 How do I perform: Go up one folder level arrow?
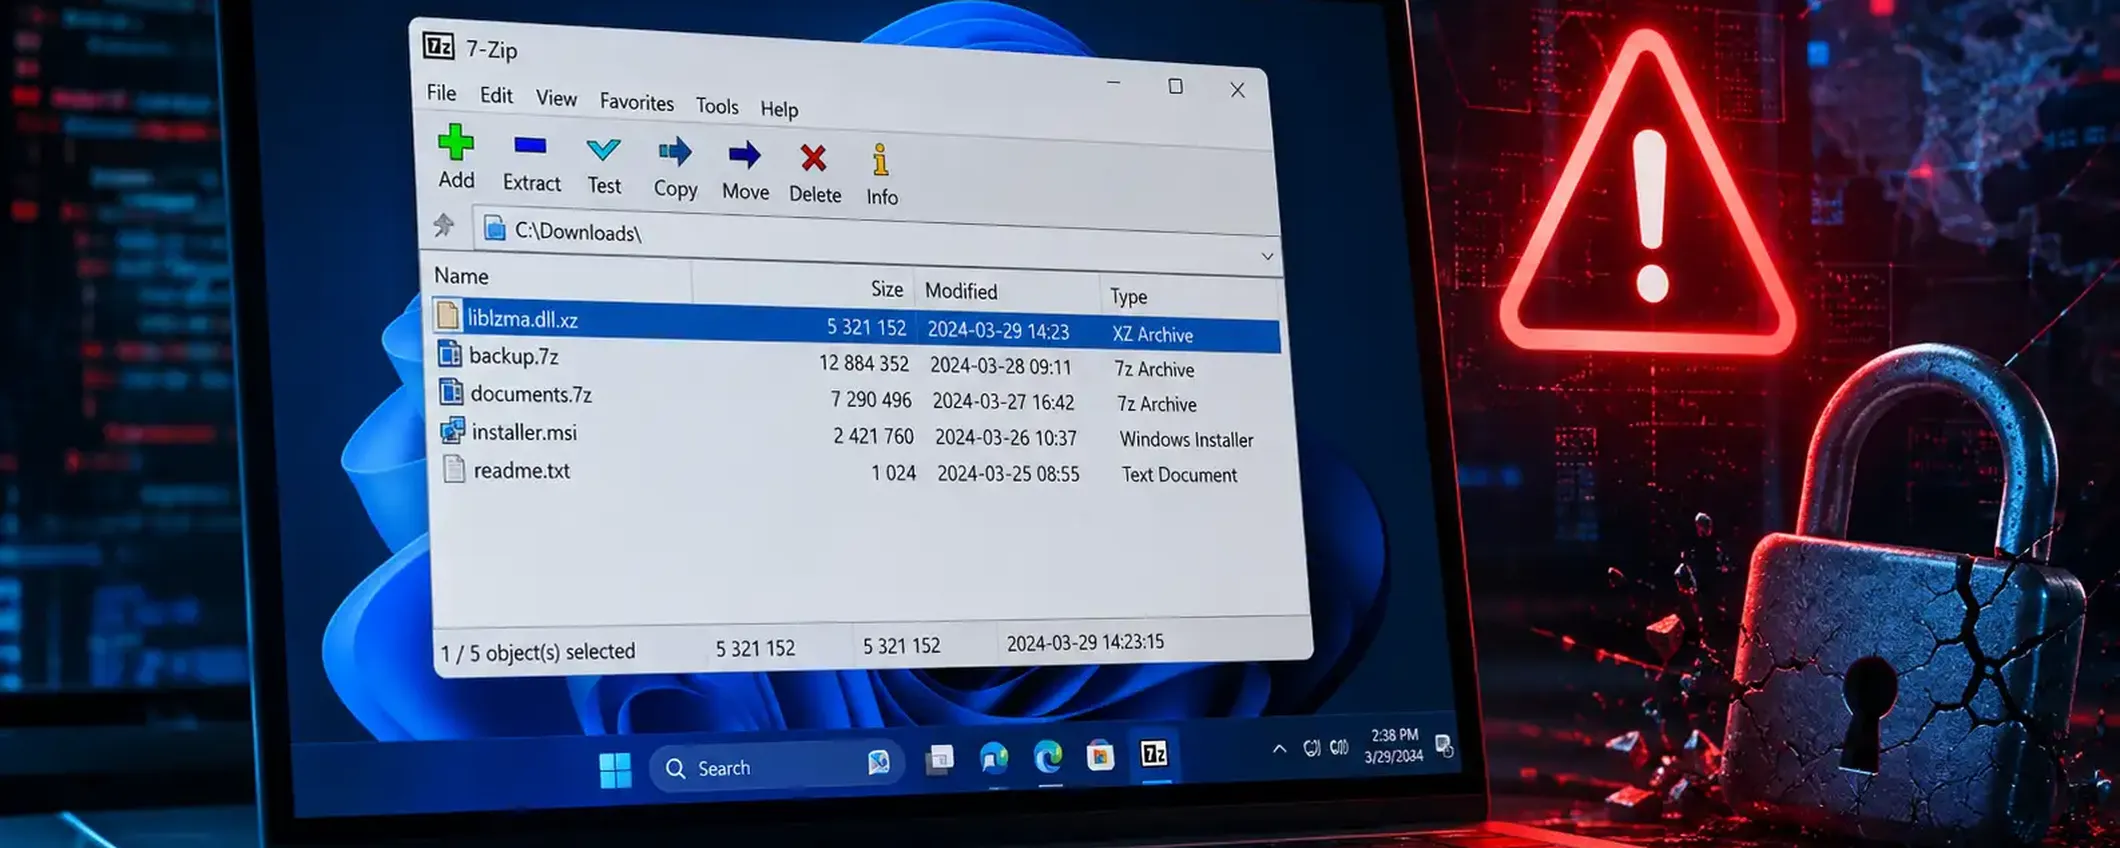(444, 225)
